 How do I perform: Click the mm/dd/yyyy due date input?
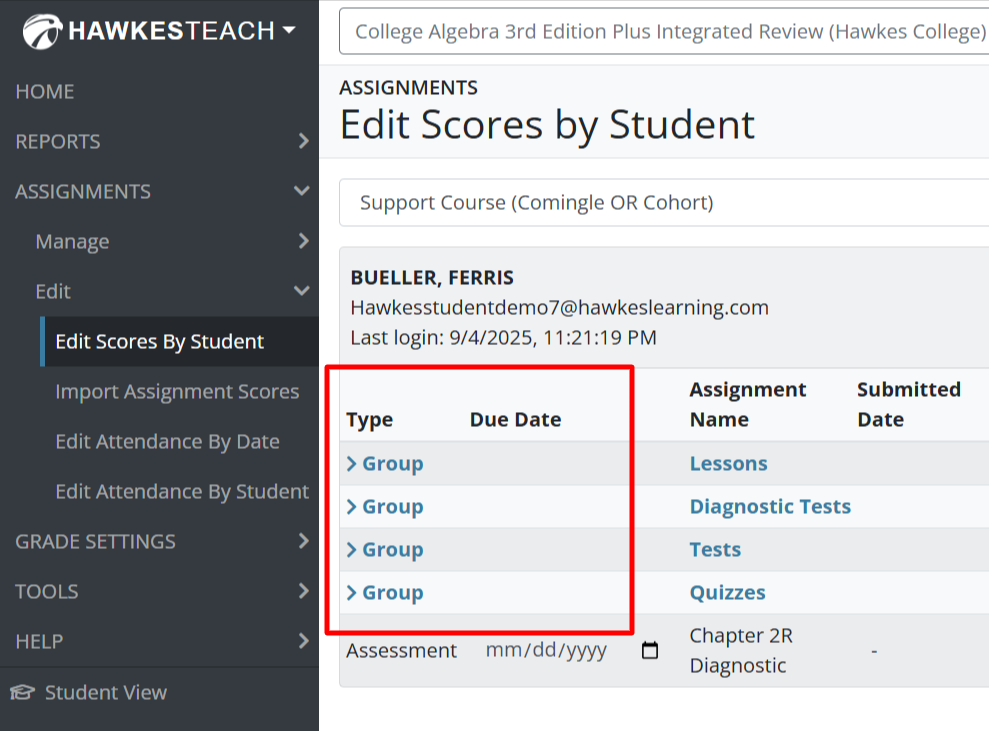545,649
